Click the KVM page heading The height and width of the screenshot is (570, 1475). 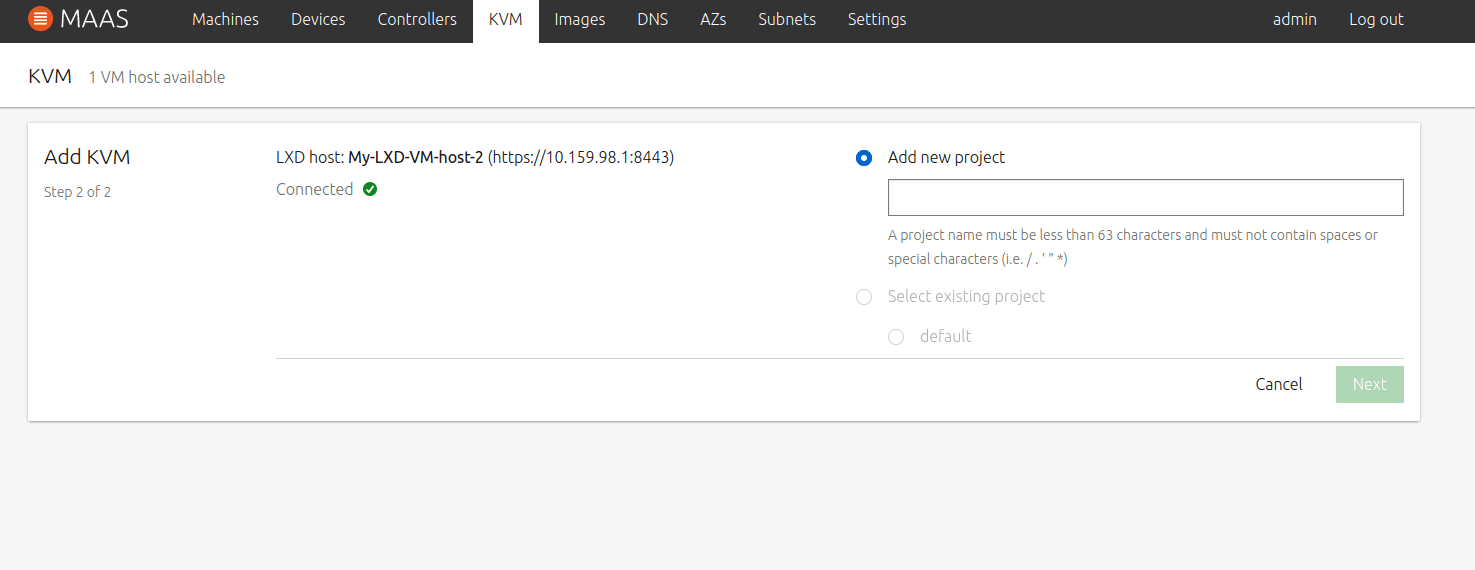[50, 76]
